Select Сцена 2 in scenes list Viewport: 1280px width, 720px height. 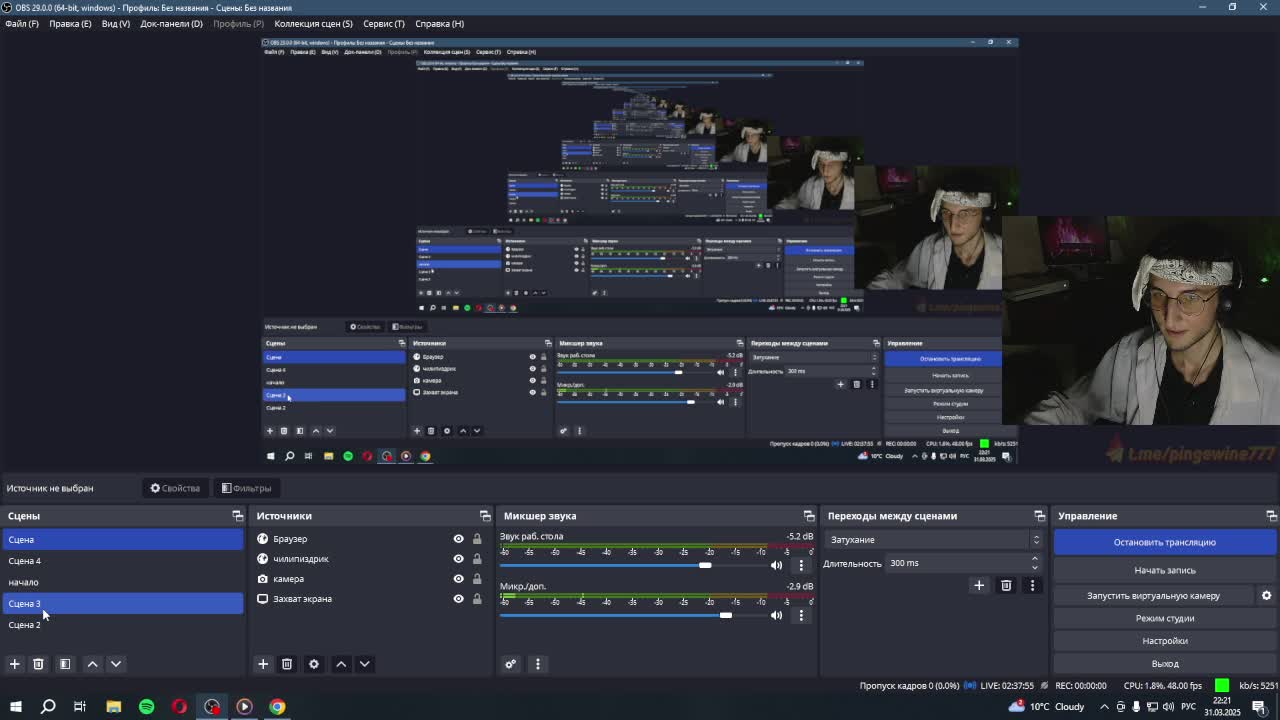pyautogui.click(x=122, y=625)
